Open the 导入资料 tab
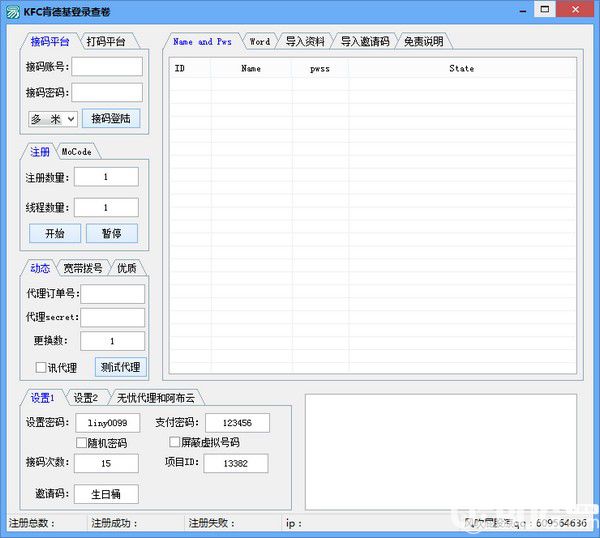The width and height of the screenshot is (600, 538). (x=305, y=41)
